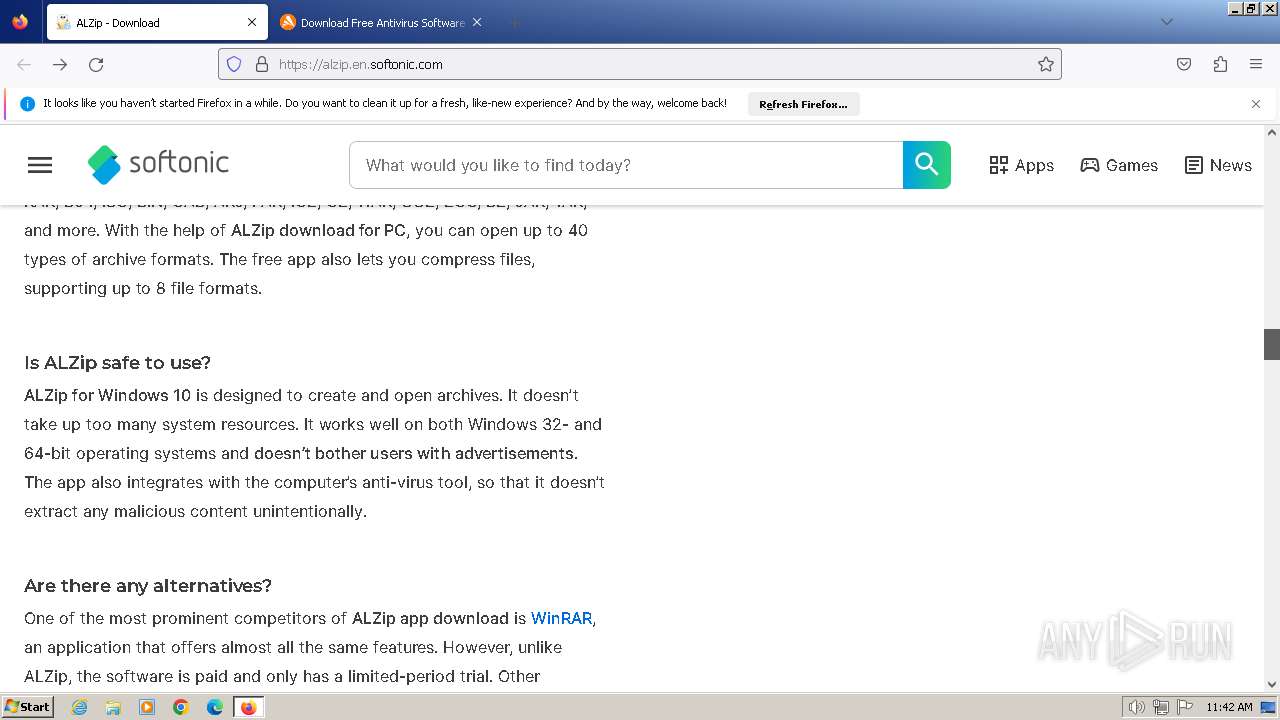Image resolution: width=1280 pixels, height=720 pixels.
Task: Submit search with the magnifier button
Action: click(x=927, y=165)
